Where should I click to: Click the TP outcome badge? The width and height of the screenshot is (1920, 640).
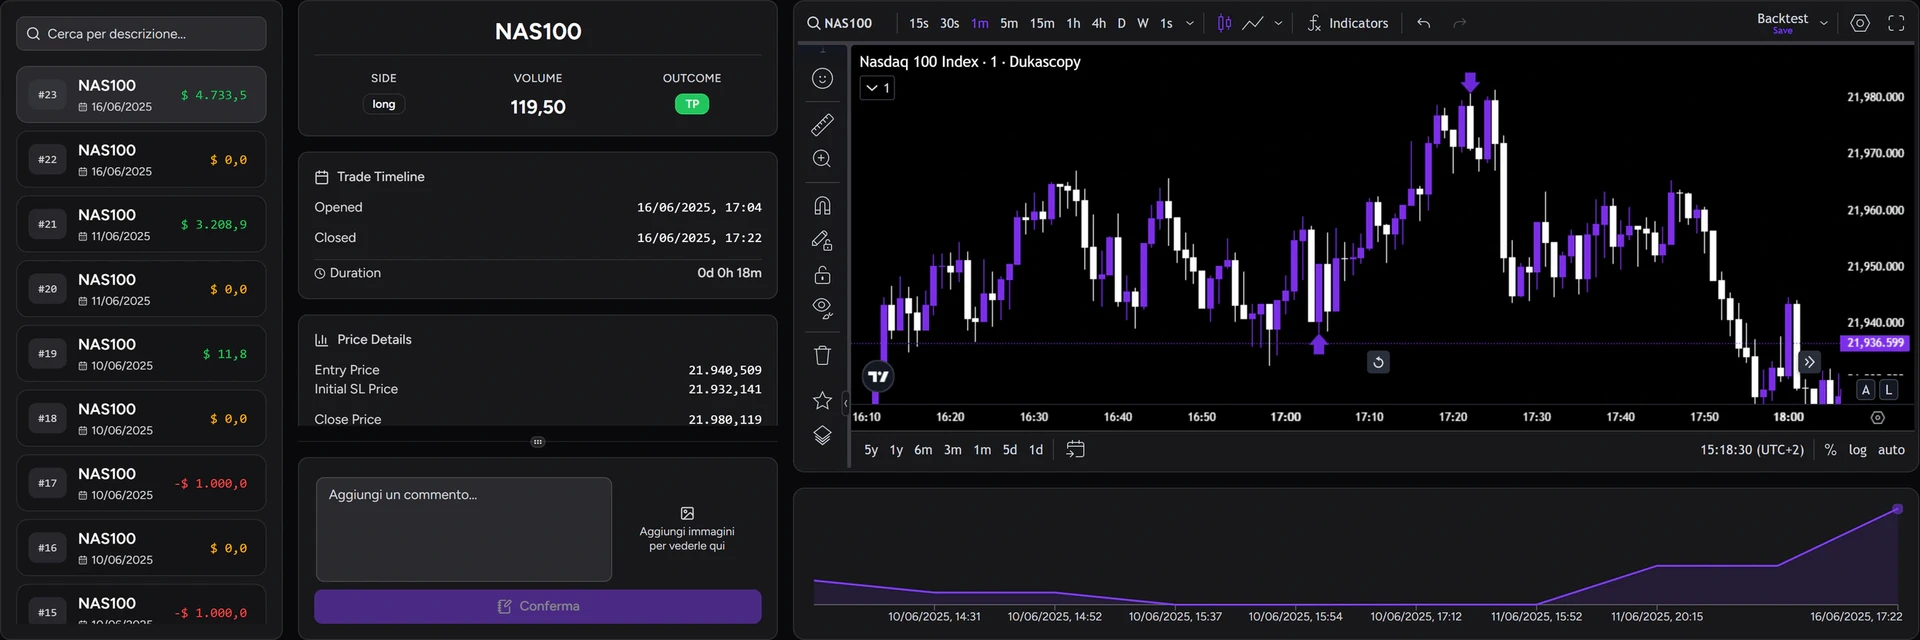click(x=692, y=104)
